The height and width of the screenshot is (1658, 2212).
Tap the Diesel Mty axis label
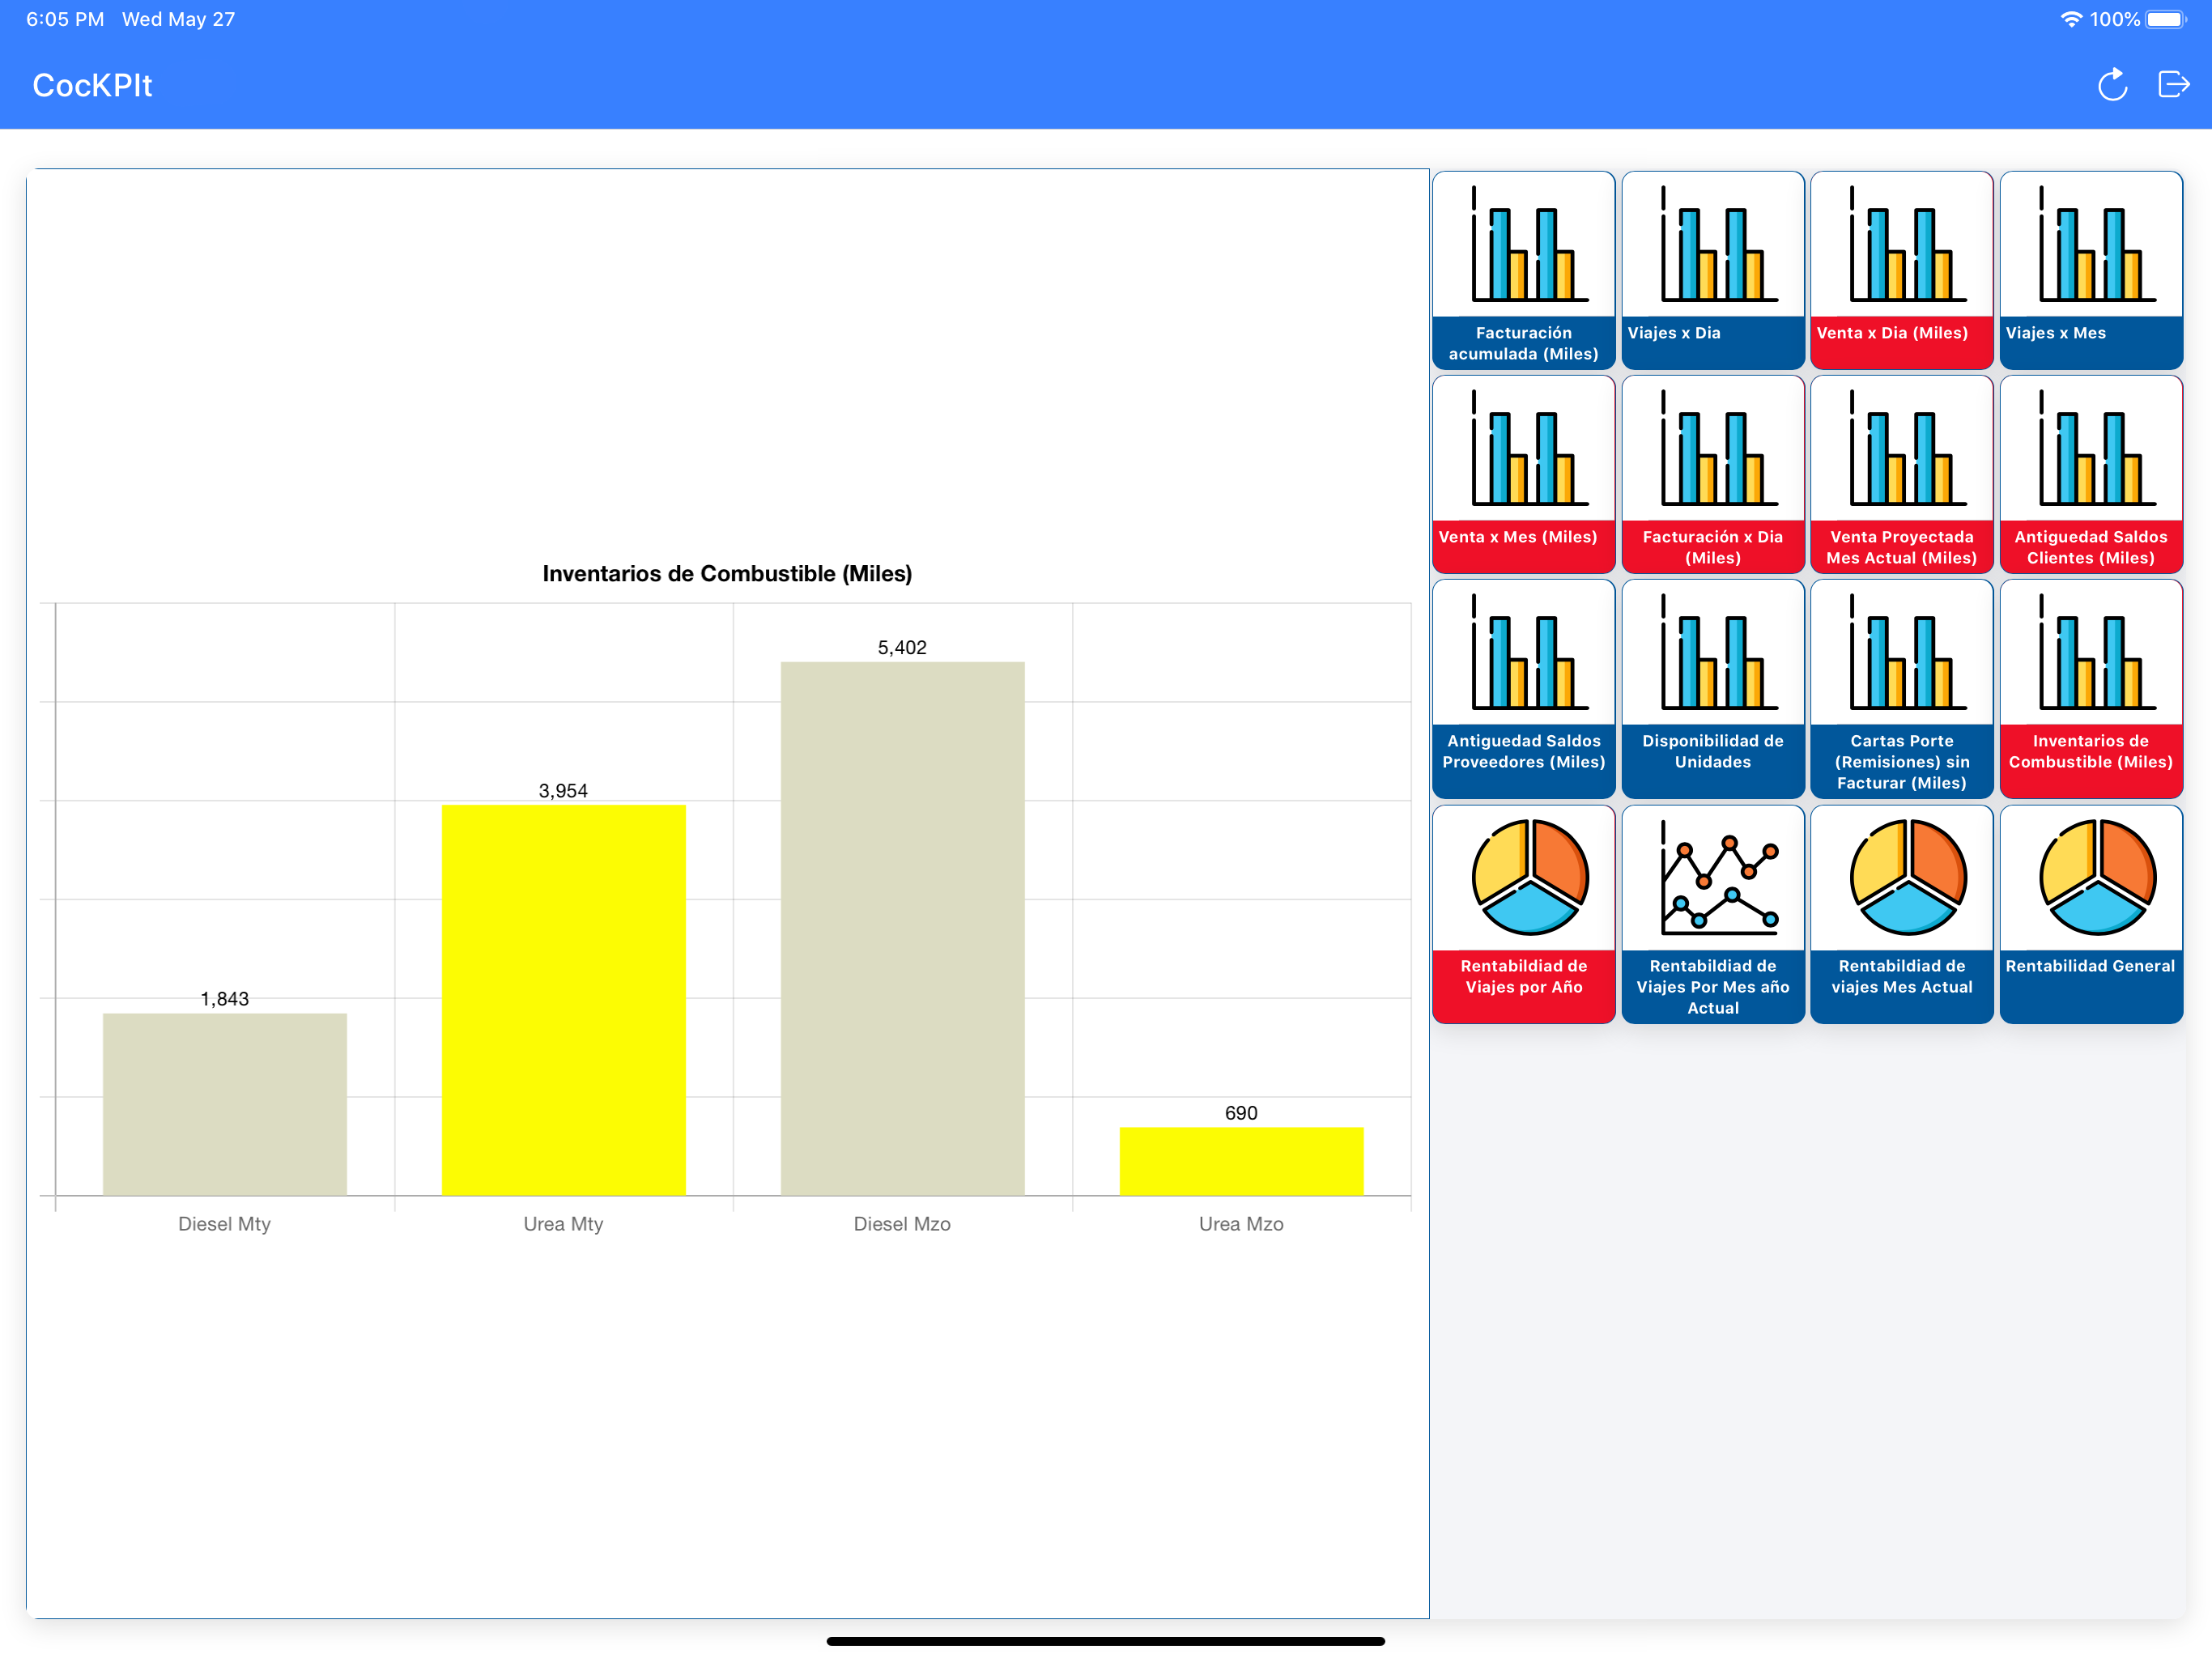click(x=225, y=1224)
